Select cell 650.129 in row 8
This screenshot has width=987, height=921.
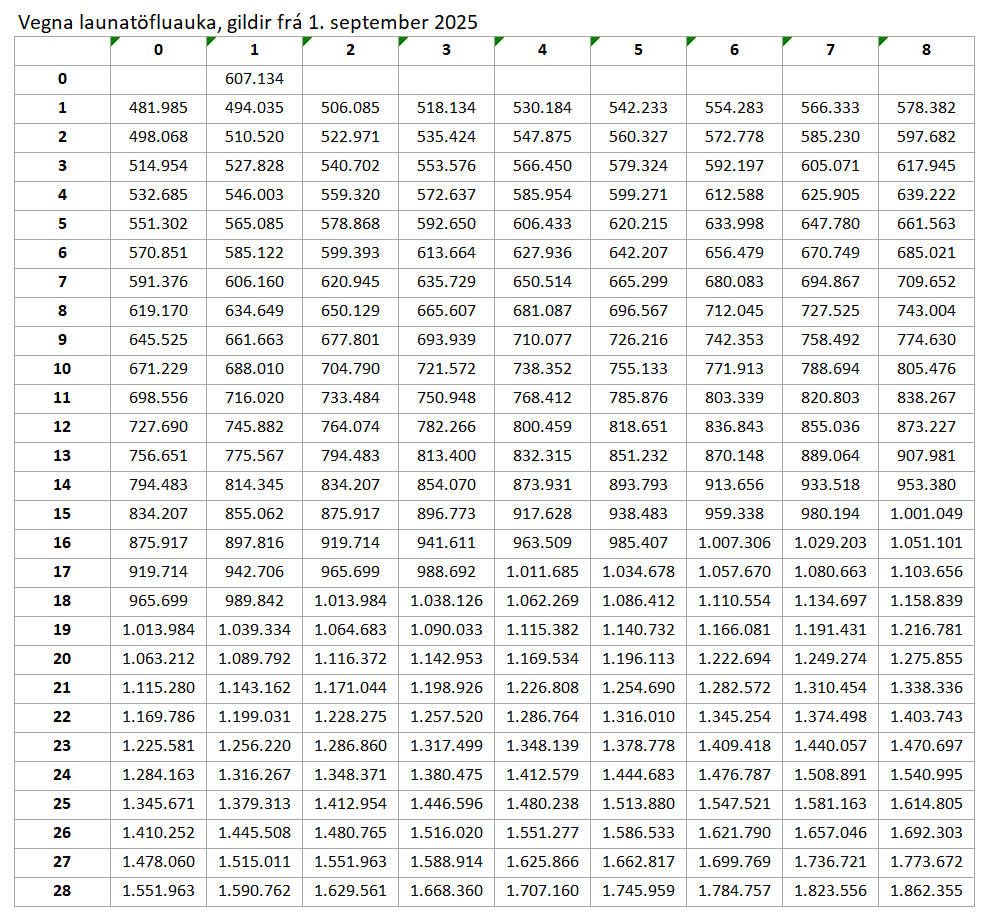[x=351, y=310]
